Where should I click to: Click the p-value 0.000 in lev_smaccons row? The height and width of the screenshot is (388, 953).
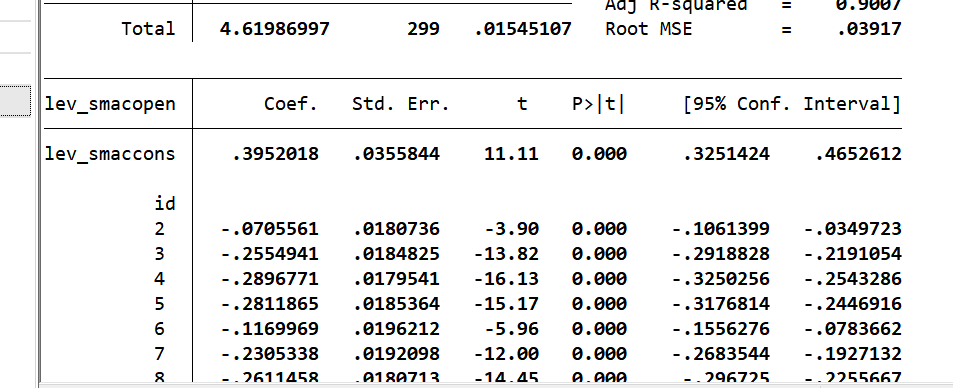599,154
